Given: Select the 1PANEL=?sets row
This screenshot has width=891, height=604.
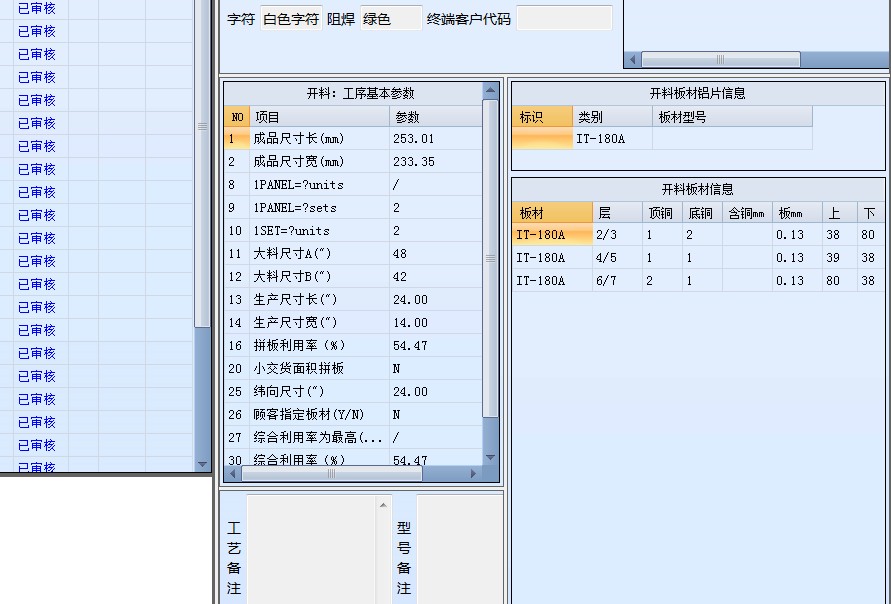Looking at the screenshot, I should click(353, 208).
